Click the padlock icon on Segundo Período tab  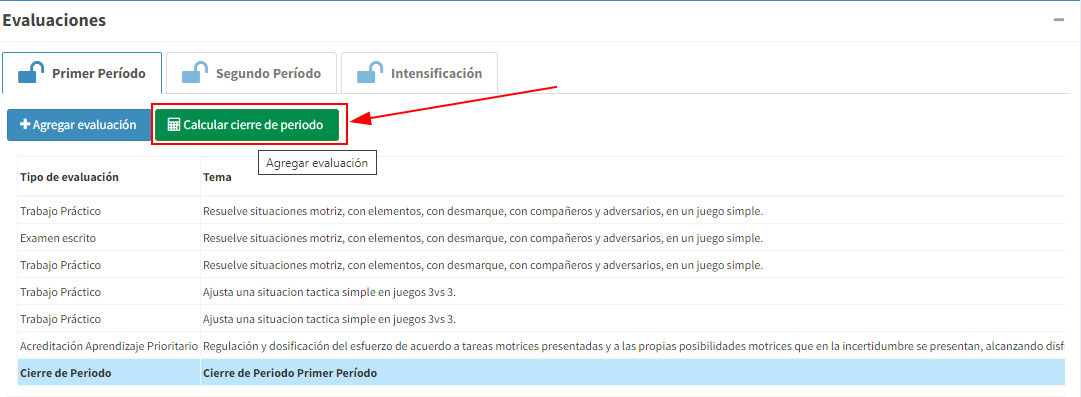pyautogui.click(x=195, y=73)
